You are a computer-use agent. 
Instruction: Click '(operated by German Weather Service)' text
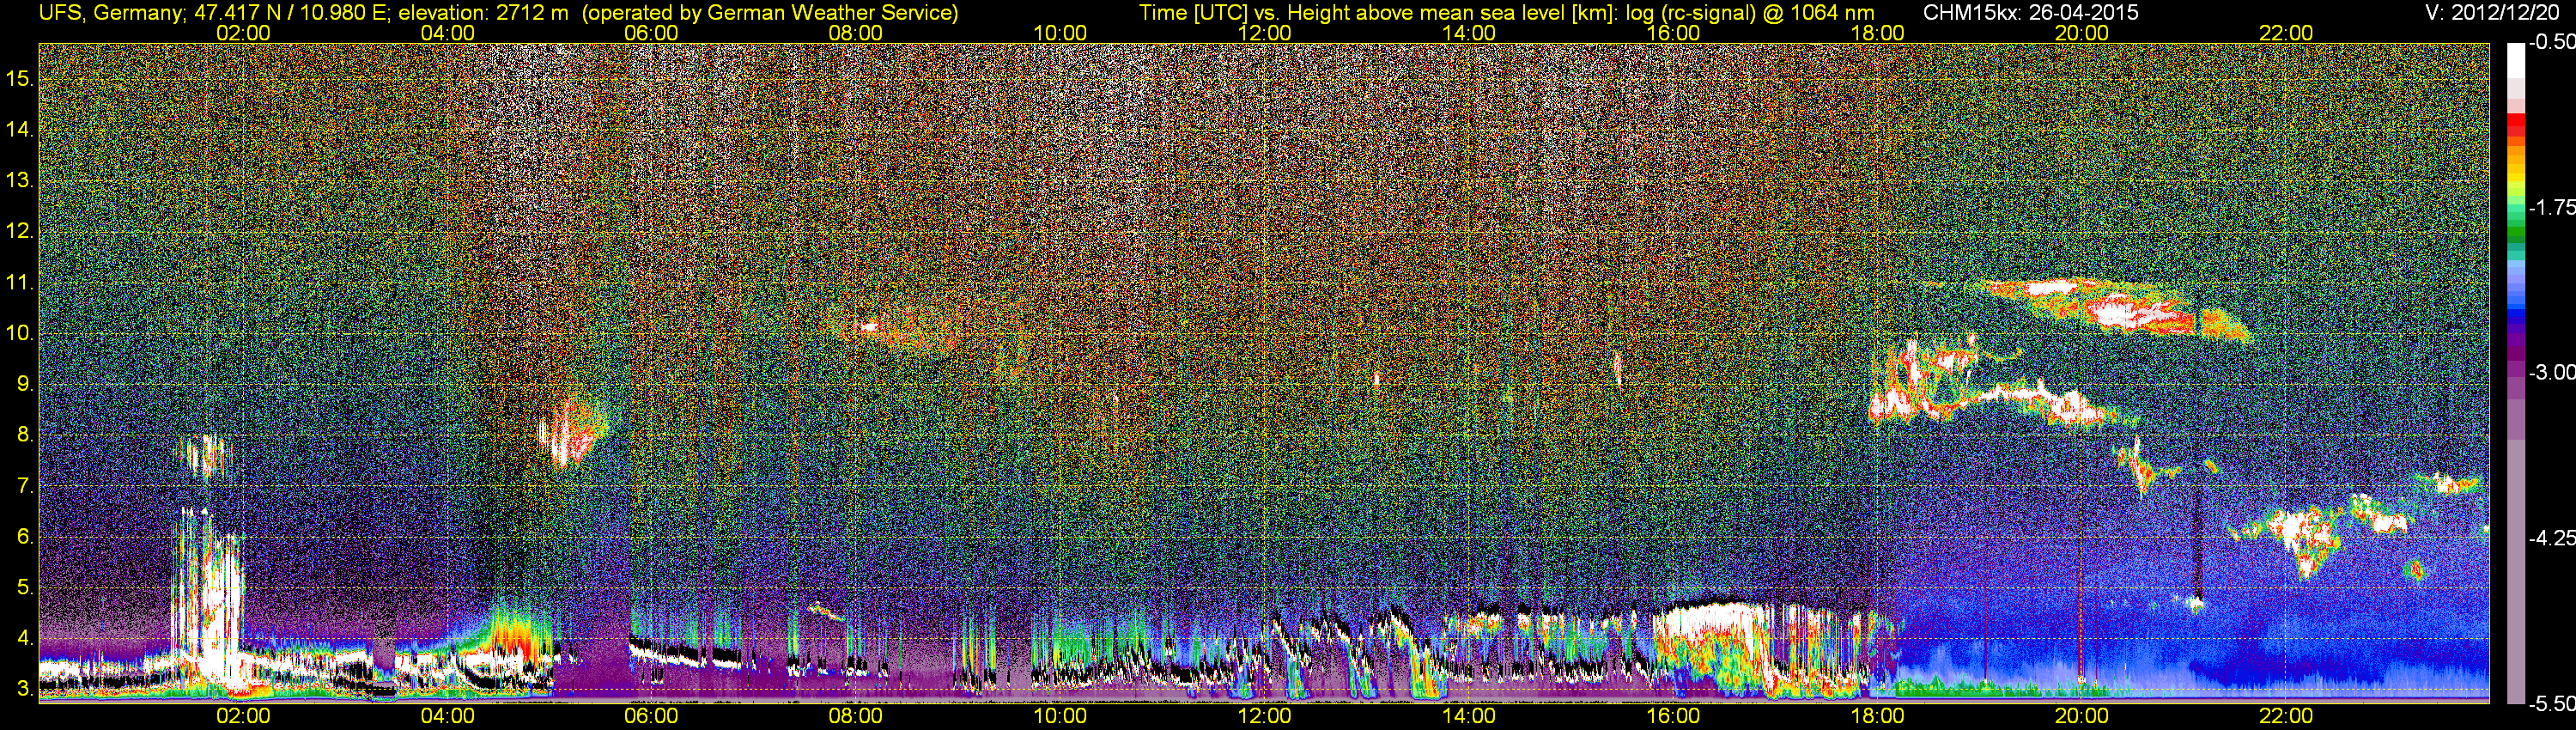(x=770, y=13)
